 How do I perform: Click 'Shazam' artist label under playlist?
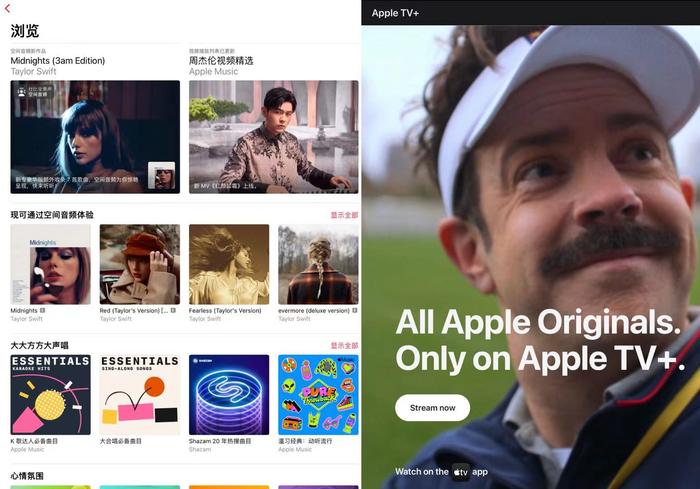pyautogui.click(x=200, y=449)
